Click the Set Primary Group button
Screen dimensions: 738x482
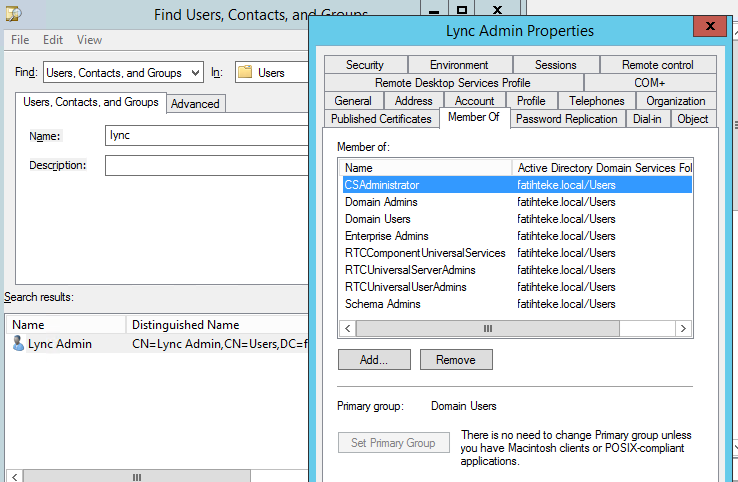[393, 442]
